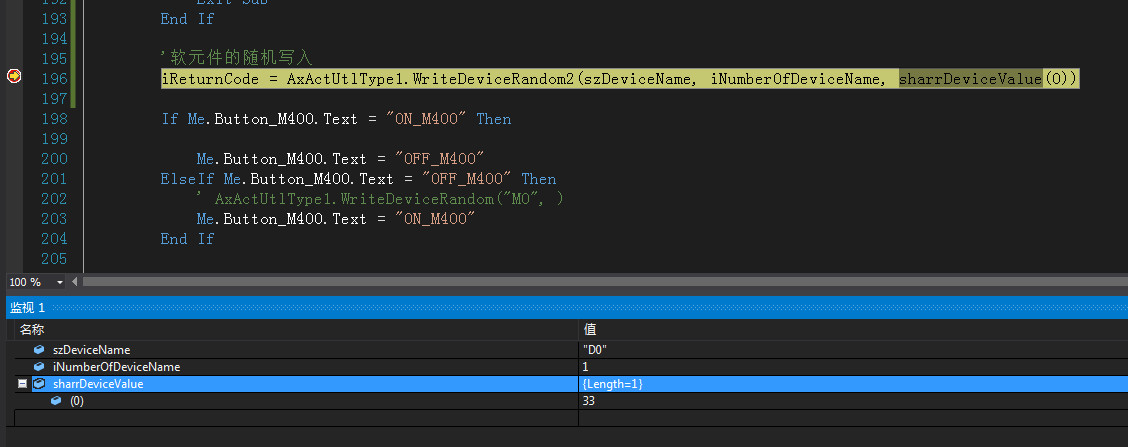Click the (0) element variable icon
1128x447 pixels.
pyautogui.click(x=56, y=401)
